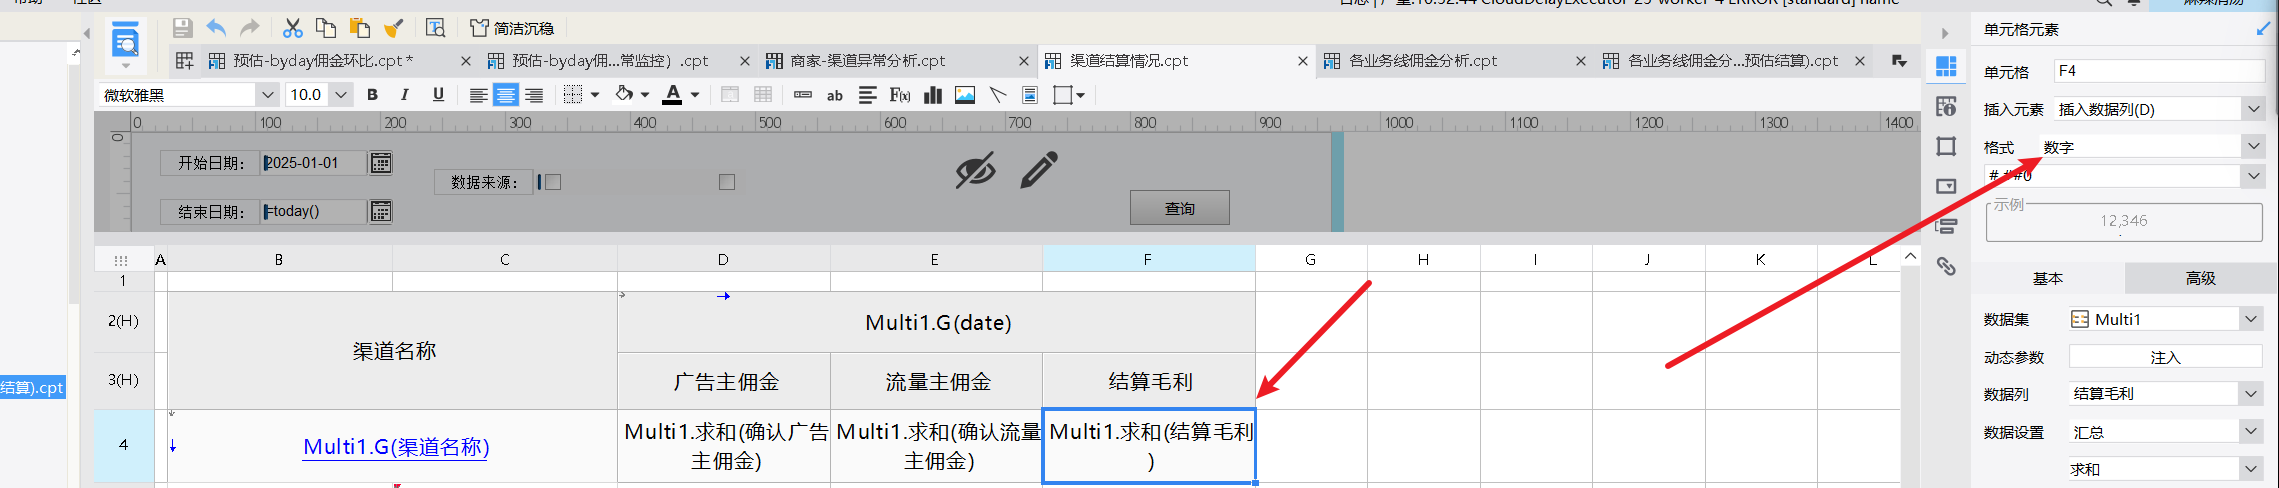Toggle underline formatting

tap(438, 95)
